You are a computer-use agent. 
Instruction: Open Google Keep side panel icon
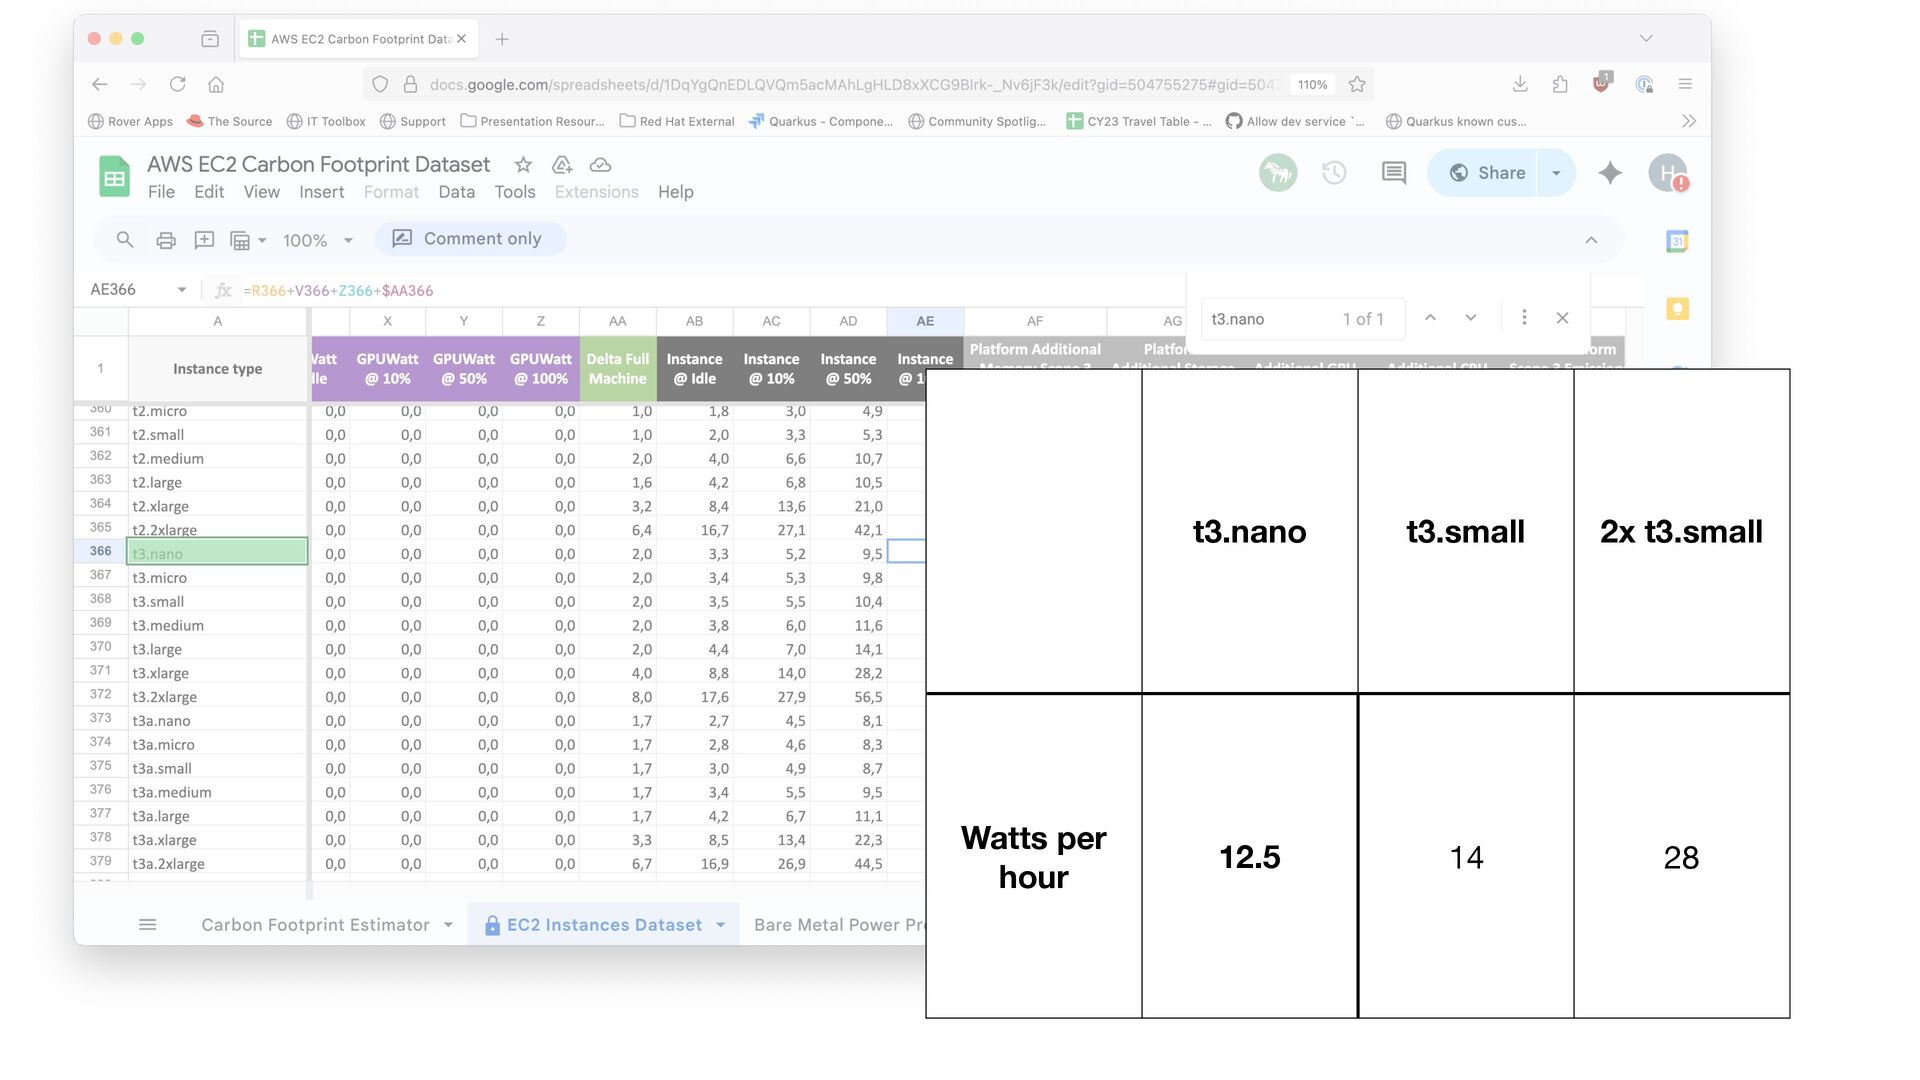1677,309
